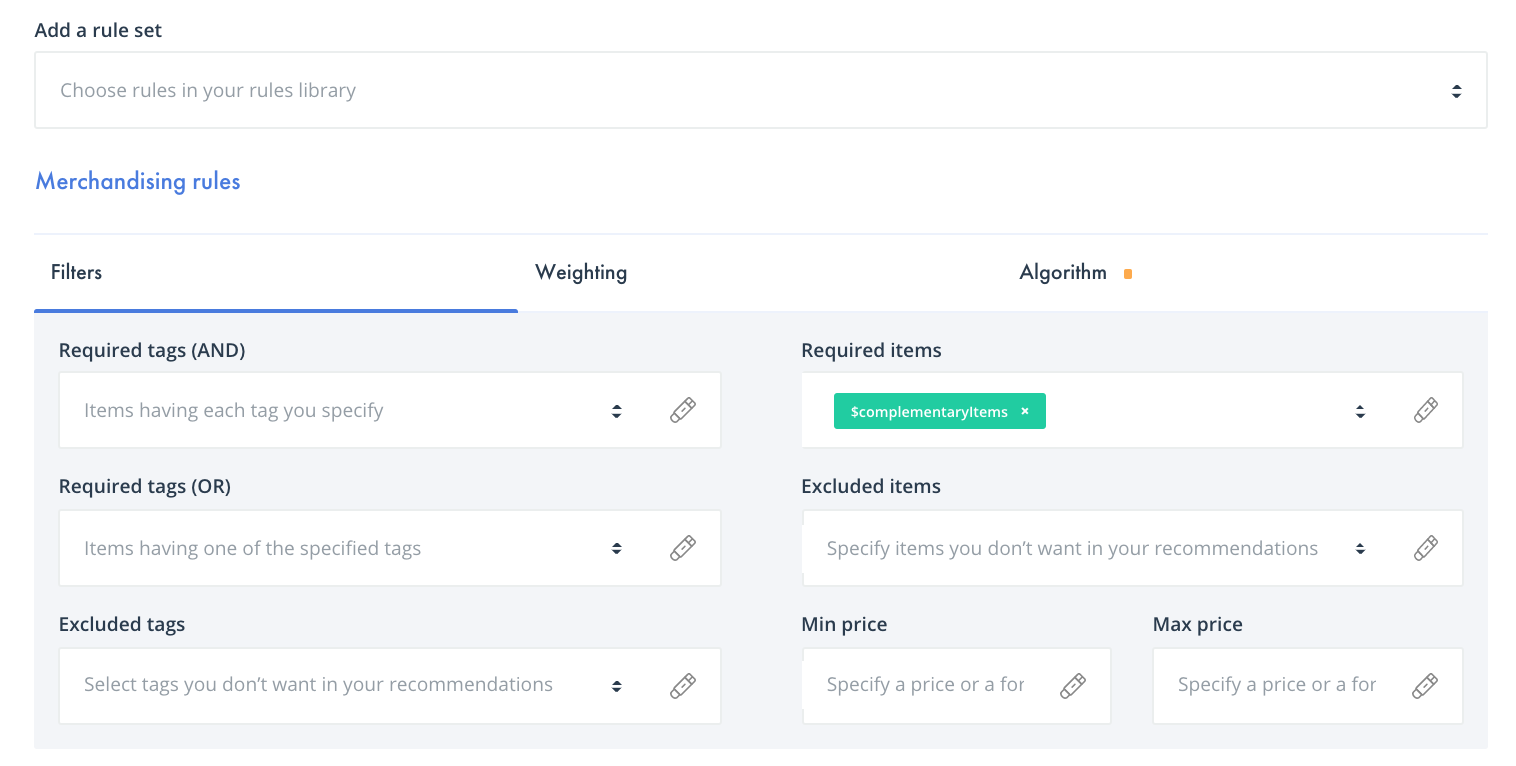Click pencil icon for Required items
Viewport: 1516px width, 766px height.
tap(1426, 410)
